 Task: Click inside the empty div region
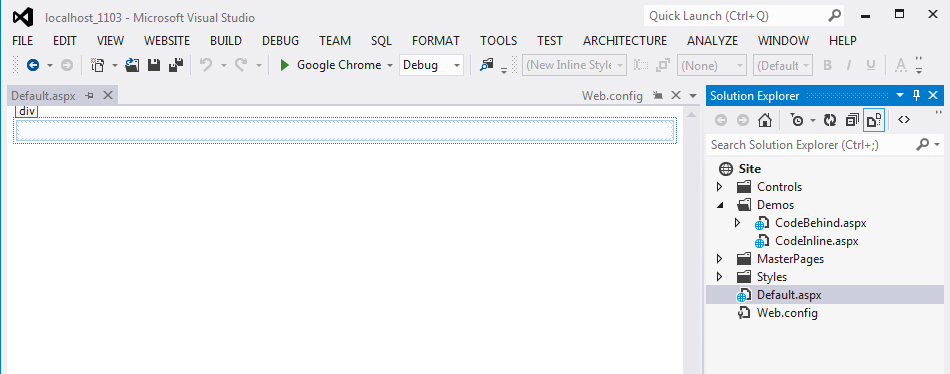point(345,130)
